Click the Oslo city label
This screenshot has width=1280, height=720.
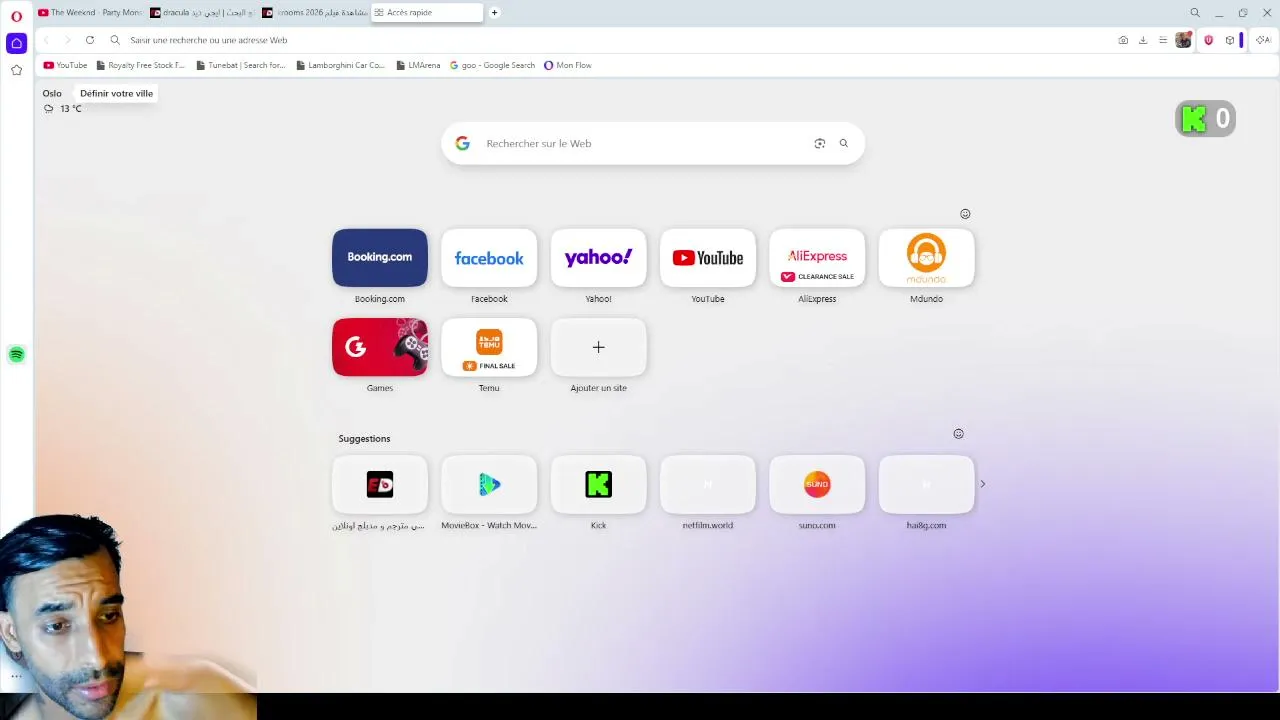(52, 93)
